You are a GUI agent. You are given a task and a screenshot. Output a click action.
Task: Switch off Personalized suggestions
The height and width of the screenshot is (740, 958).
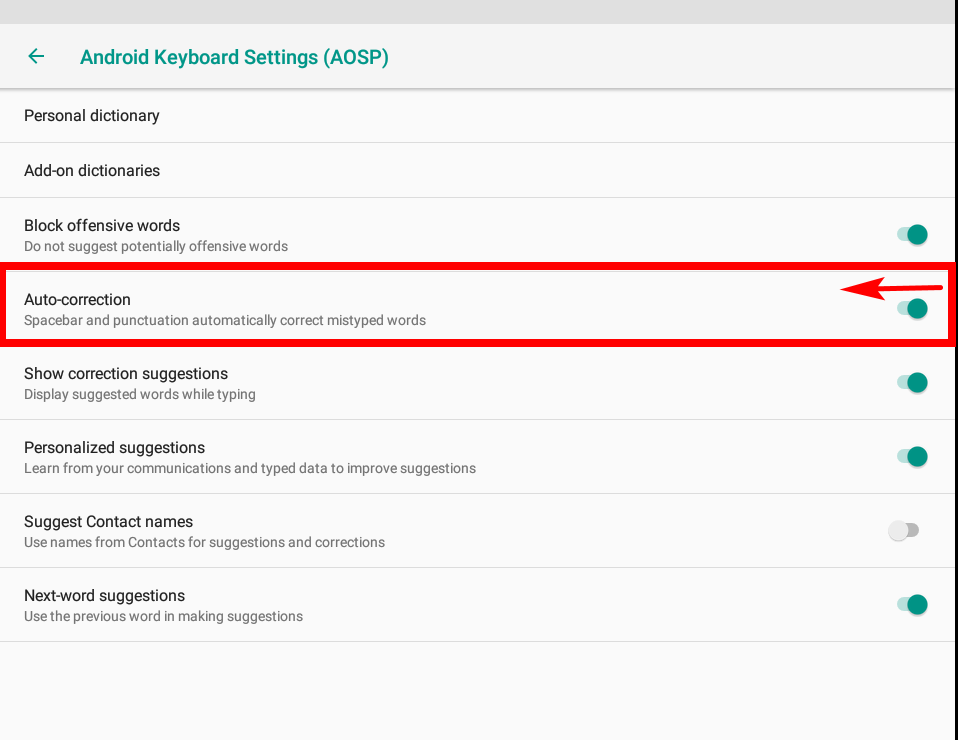click(912, 456)
